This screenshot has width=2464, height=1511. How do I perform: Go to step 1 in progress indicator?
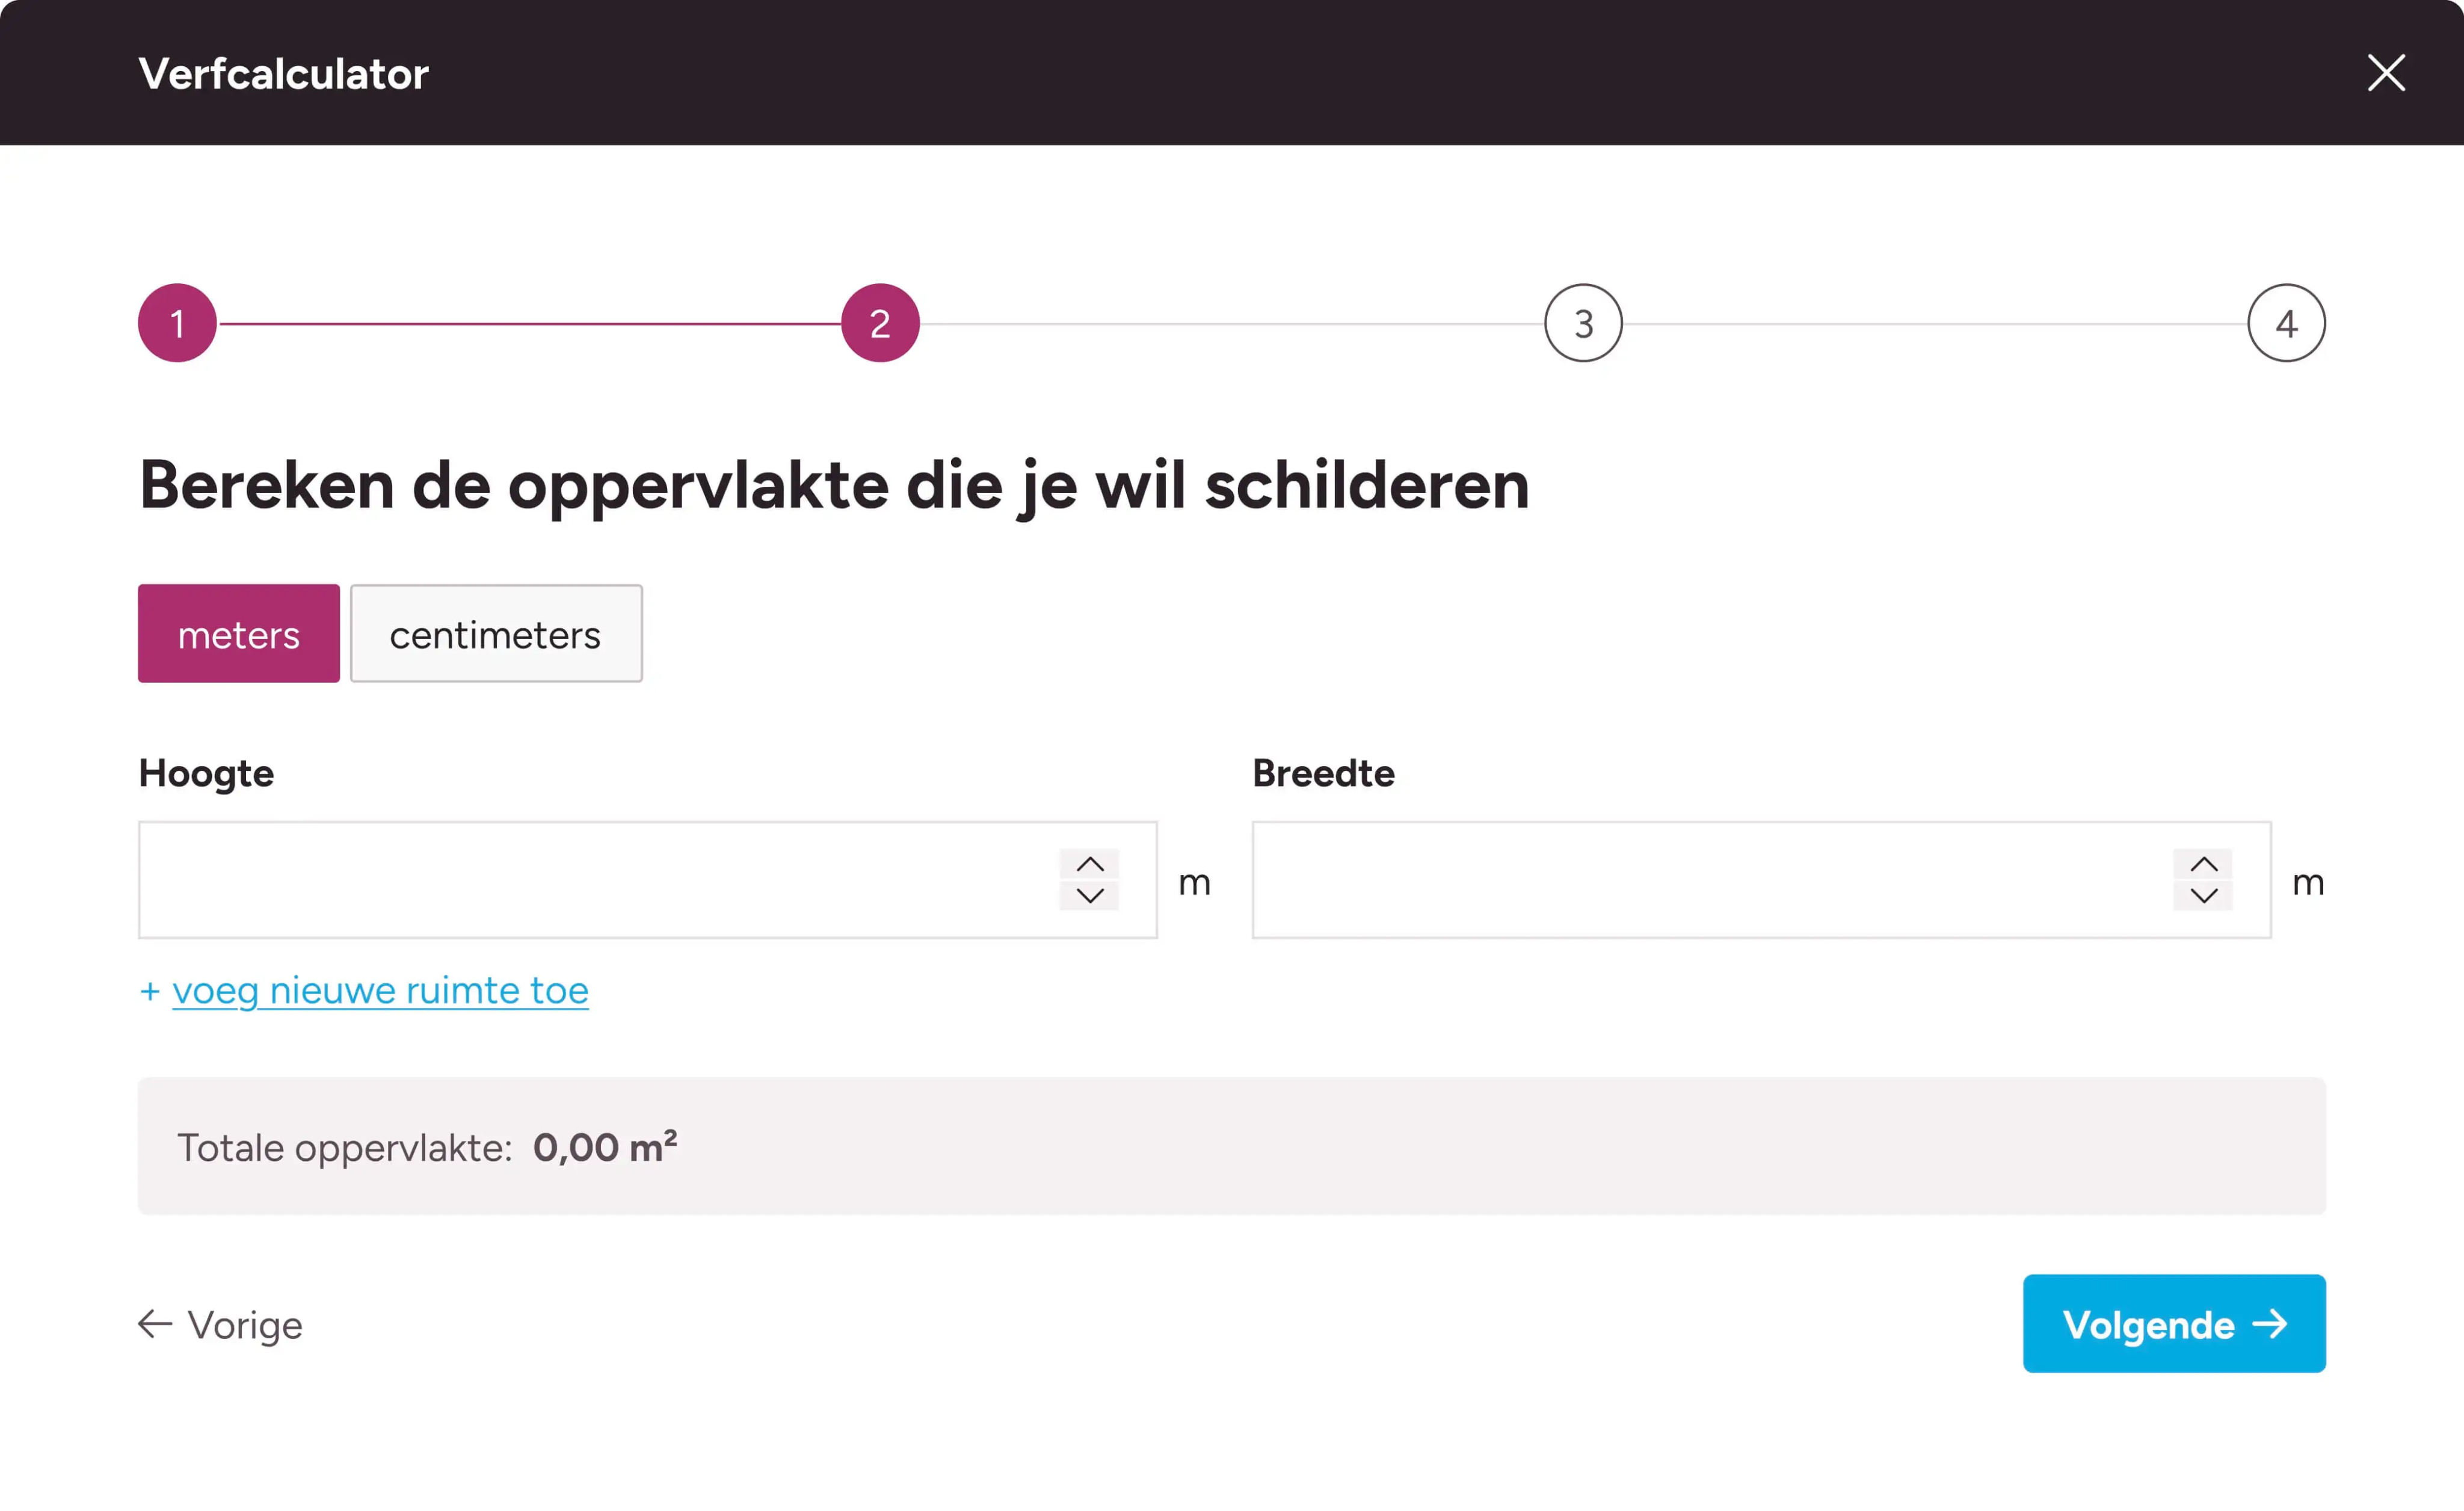[177, 323]
